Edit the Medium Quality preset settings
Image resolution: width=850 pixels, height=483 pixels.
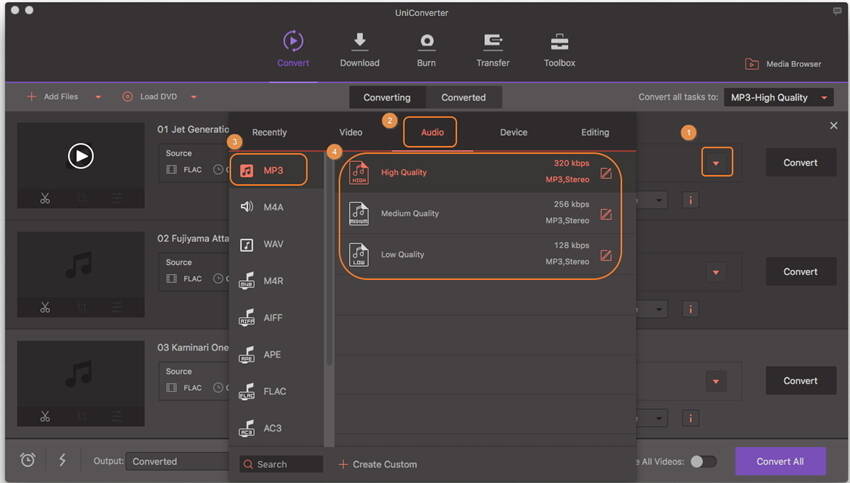[x=606, y=214]
